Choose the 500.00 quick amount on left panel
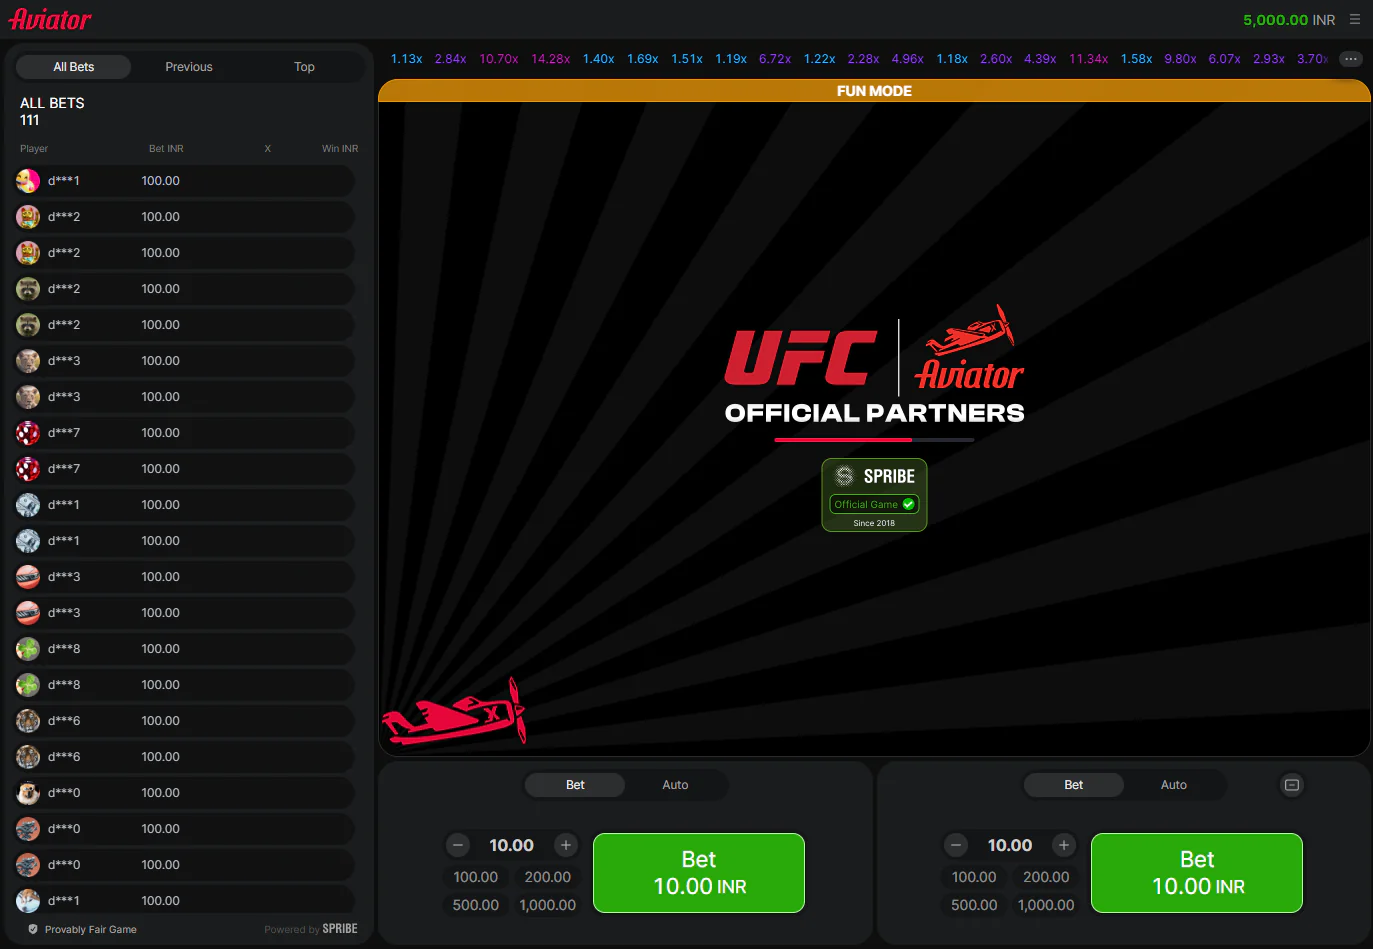1373x949 pixels. pos(476,905)
